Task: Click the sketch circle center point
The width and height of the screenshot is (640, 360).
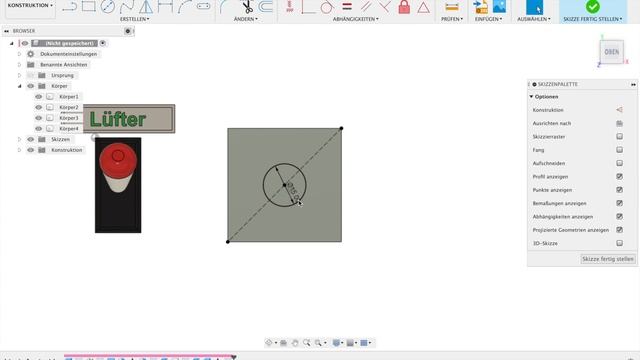Action: click(x=284, y=185)
